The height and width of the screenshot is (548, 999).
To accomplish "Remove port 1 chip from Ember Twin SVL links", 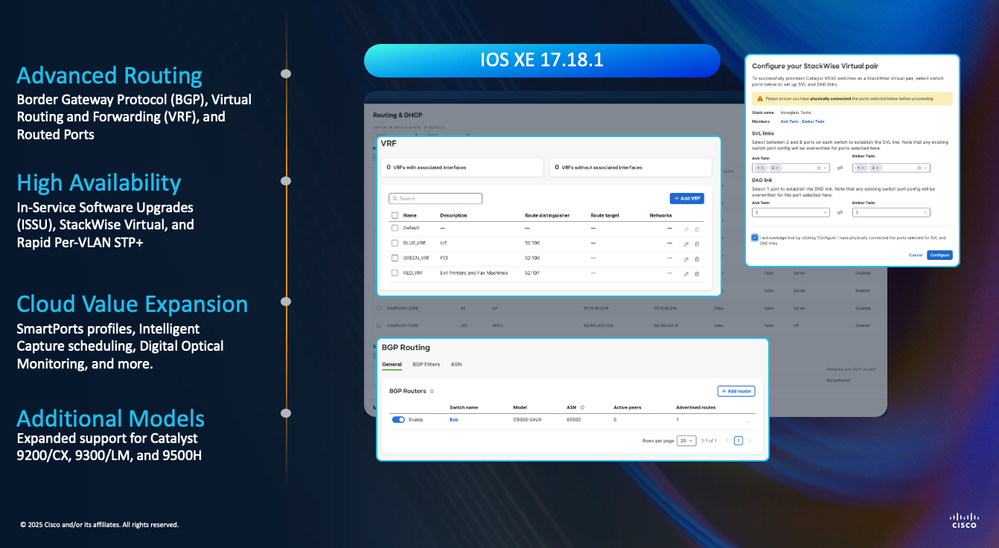I will coord(863,168).
